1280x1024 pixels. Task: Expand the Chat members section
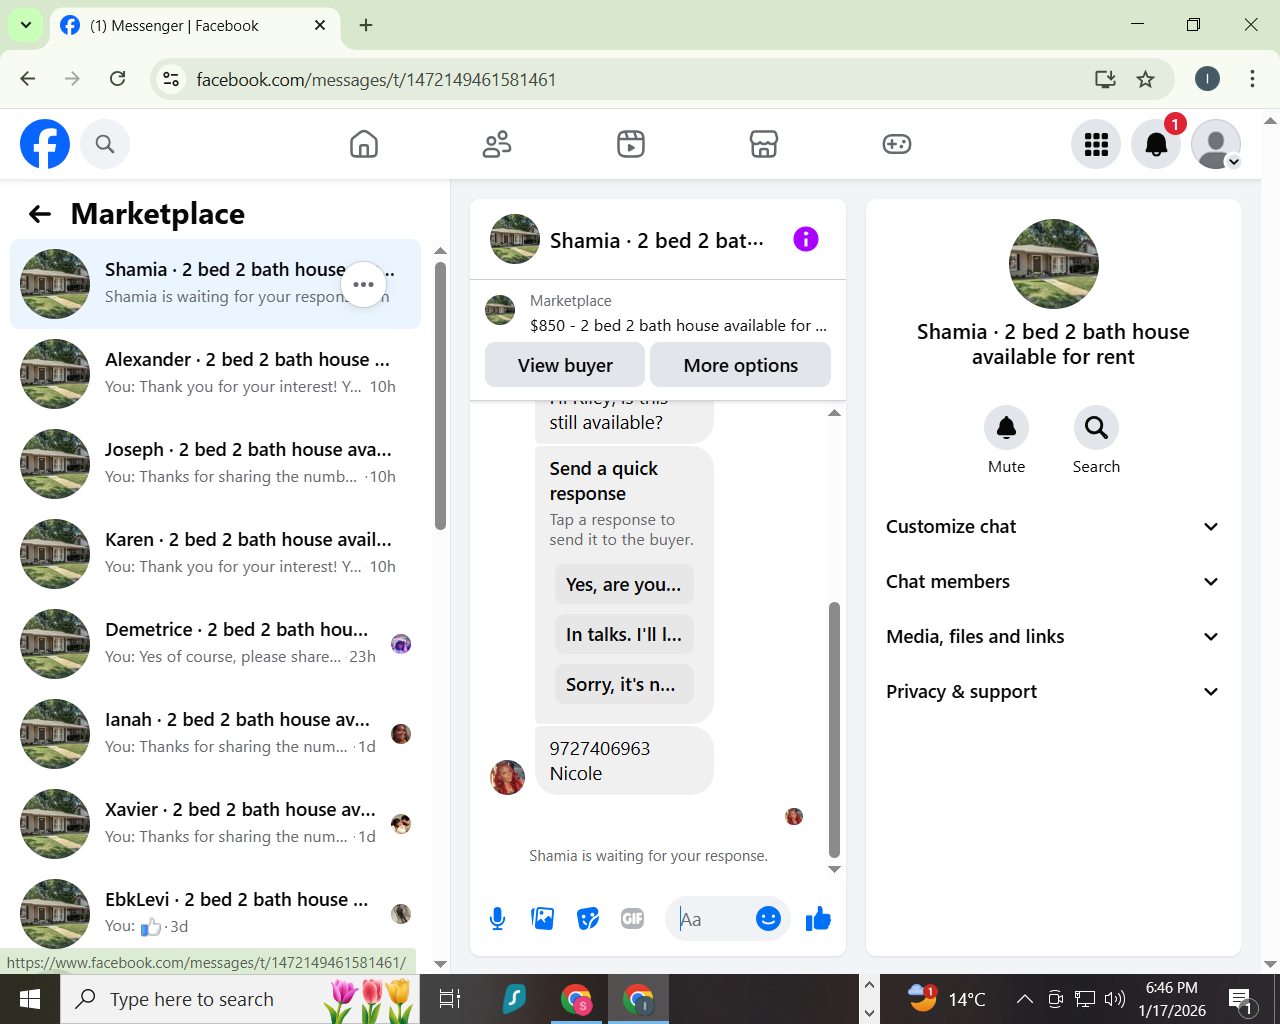pyautogui.click(x=1053, y=582)
